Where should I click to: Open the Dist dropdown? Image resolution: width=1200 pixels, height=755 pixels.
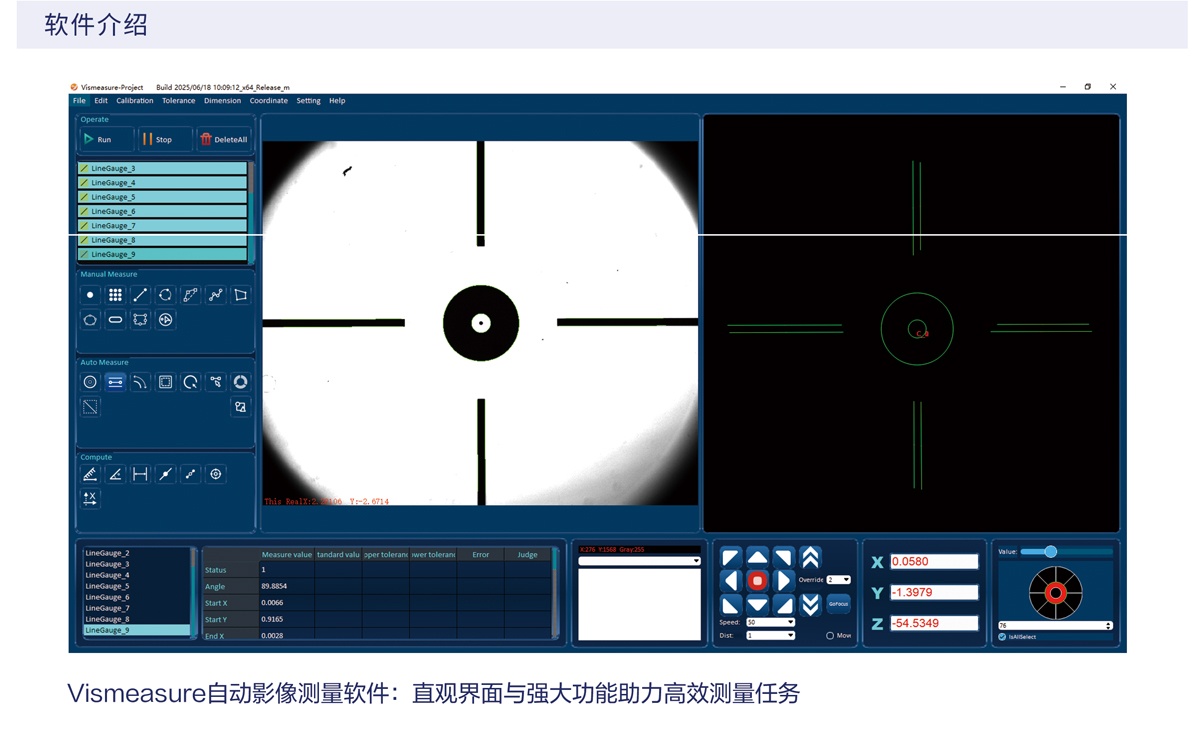pos(770,636)
